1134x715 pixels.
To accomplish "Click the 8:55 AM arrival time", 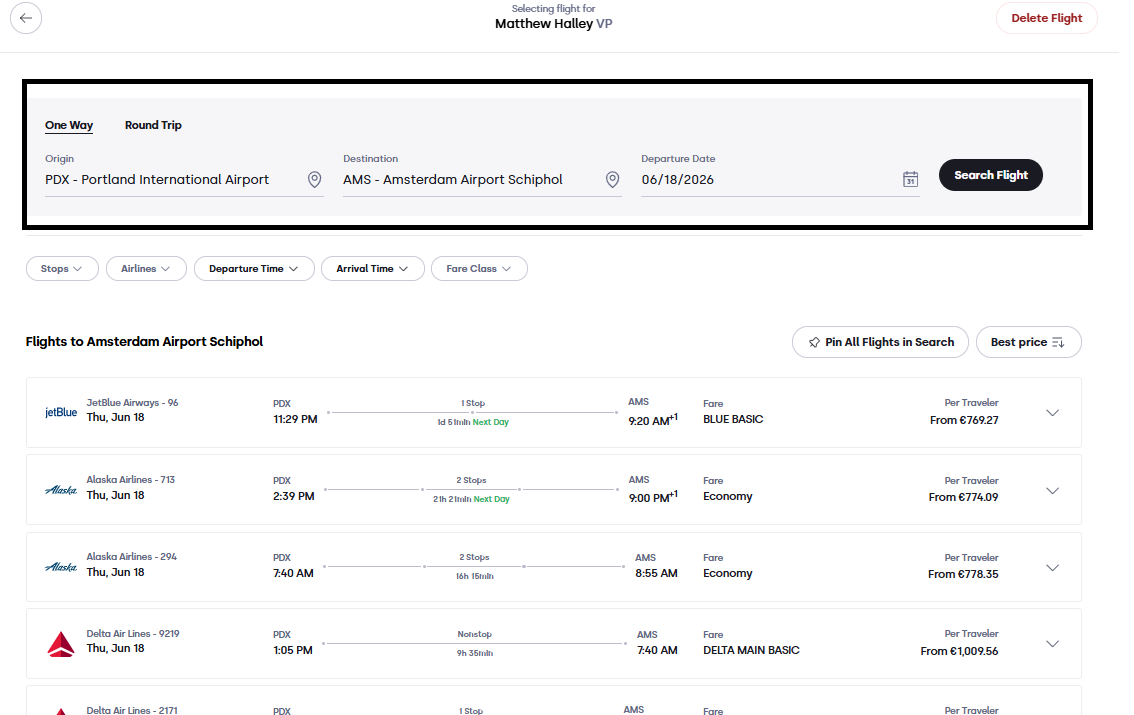I will pos(657,573).
